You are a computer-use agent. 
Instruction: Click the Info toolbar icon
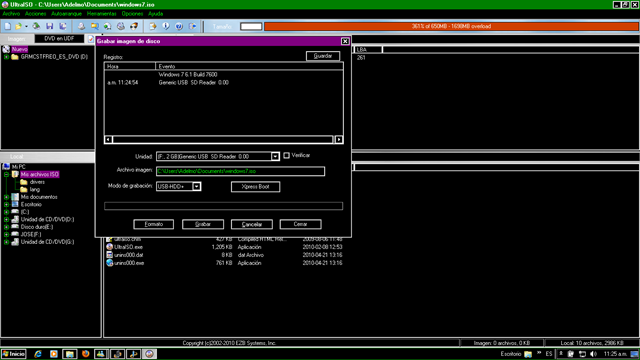tap(166, 26)
